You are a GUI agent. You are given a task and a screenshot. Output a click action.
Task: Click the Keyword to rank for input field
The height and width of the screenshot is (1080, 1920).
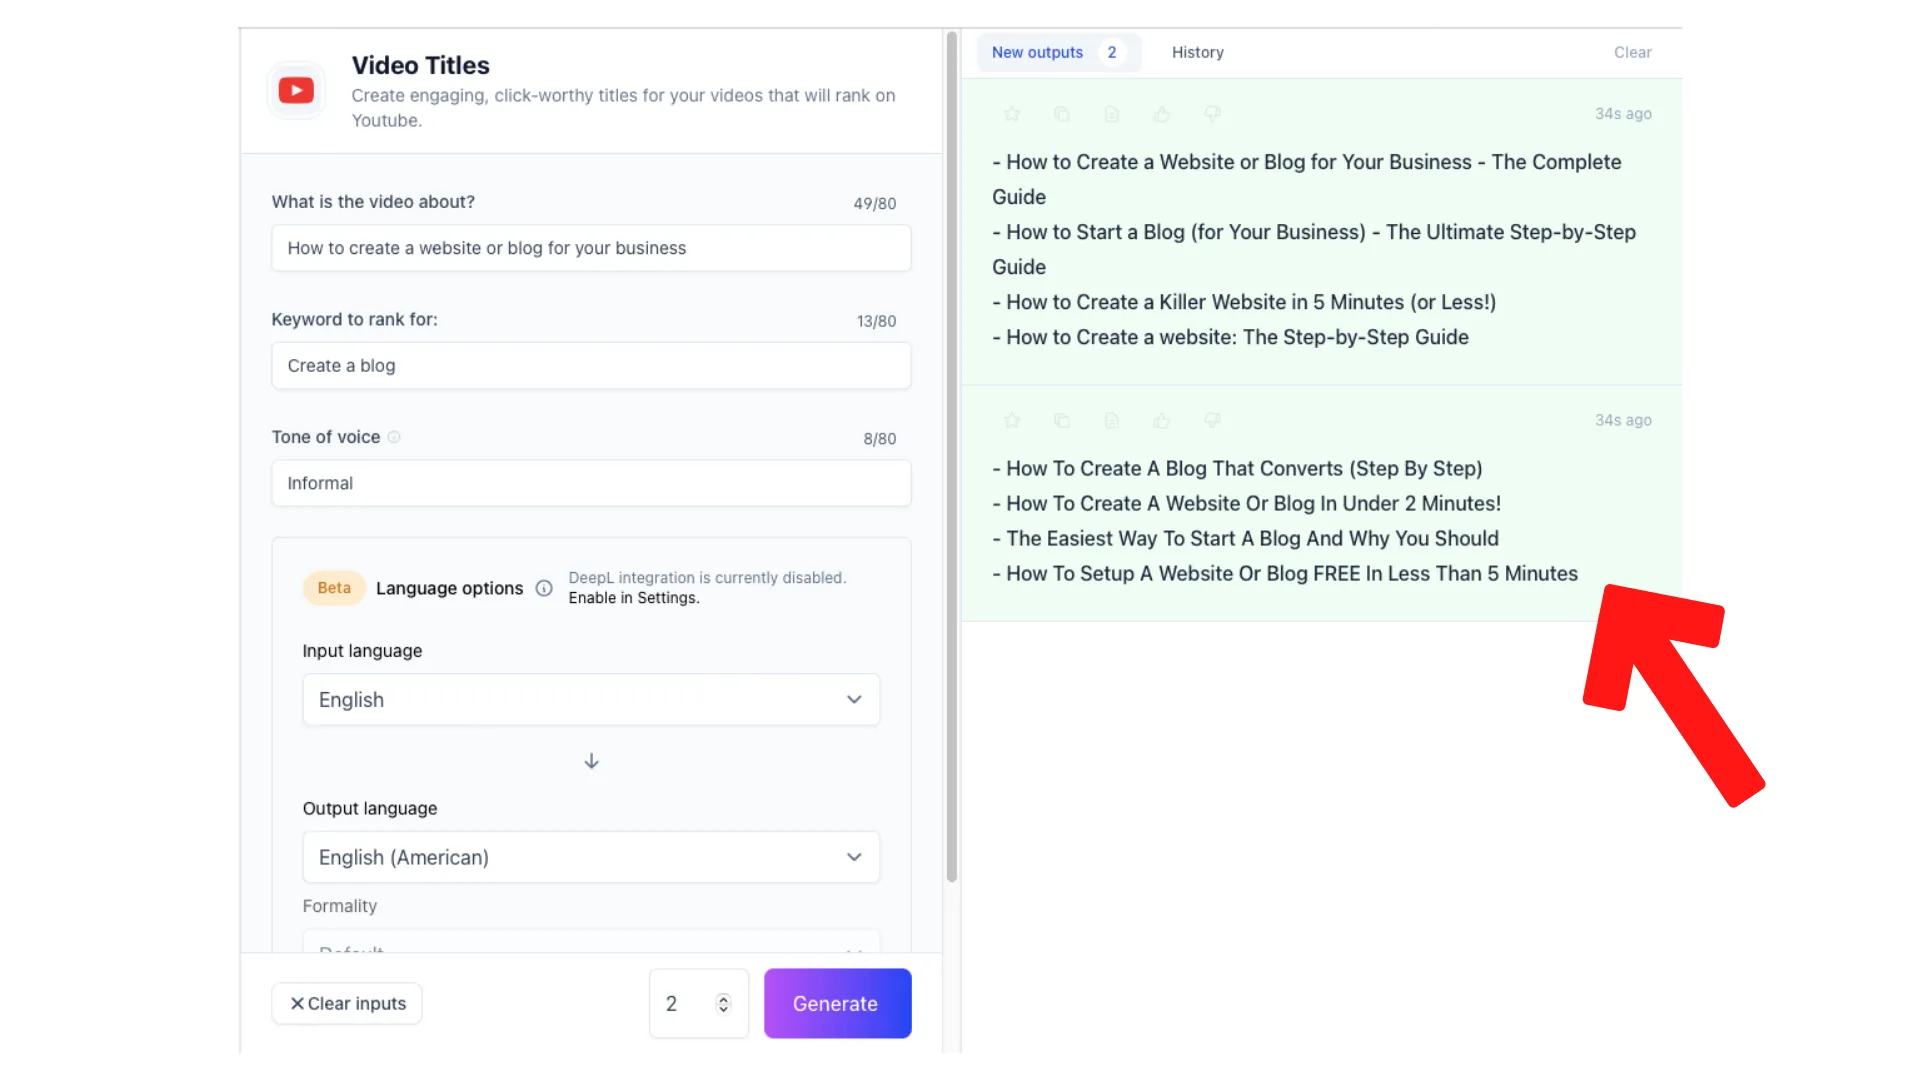(x=590, y=365)
